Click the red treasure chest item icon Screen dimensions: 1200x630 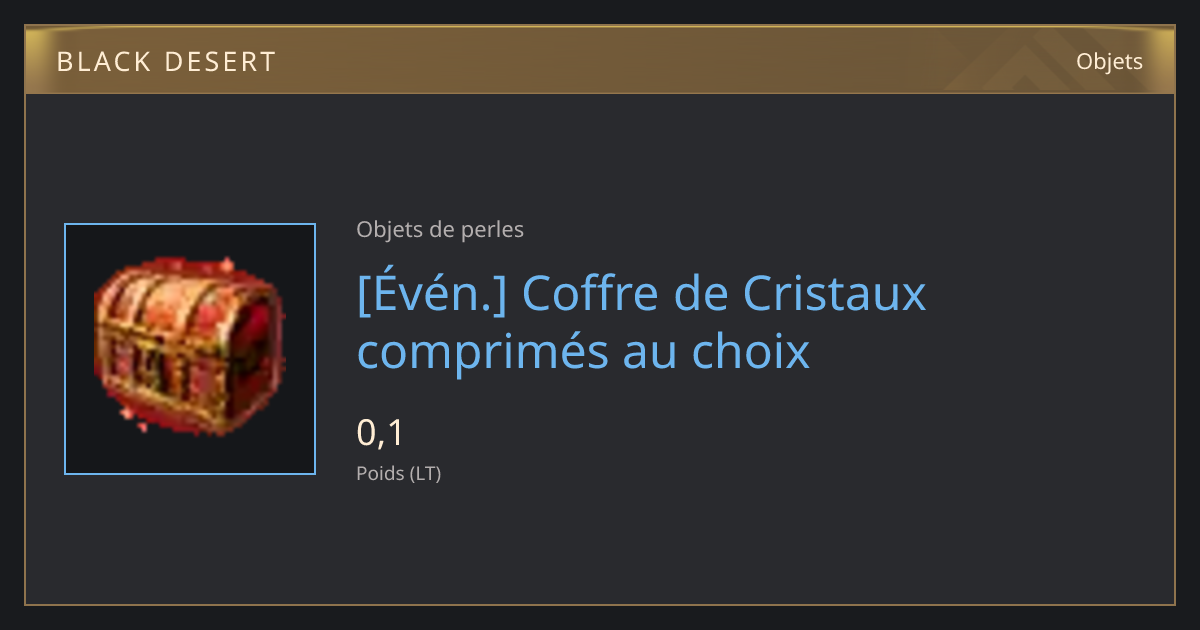pos(190,349)
